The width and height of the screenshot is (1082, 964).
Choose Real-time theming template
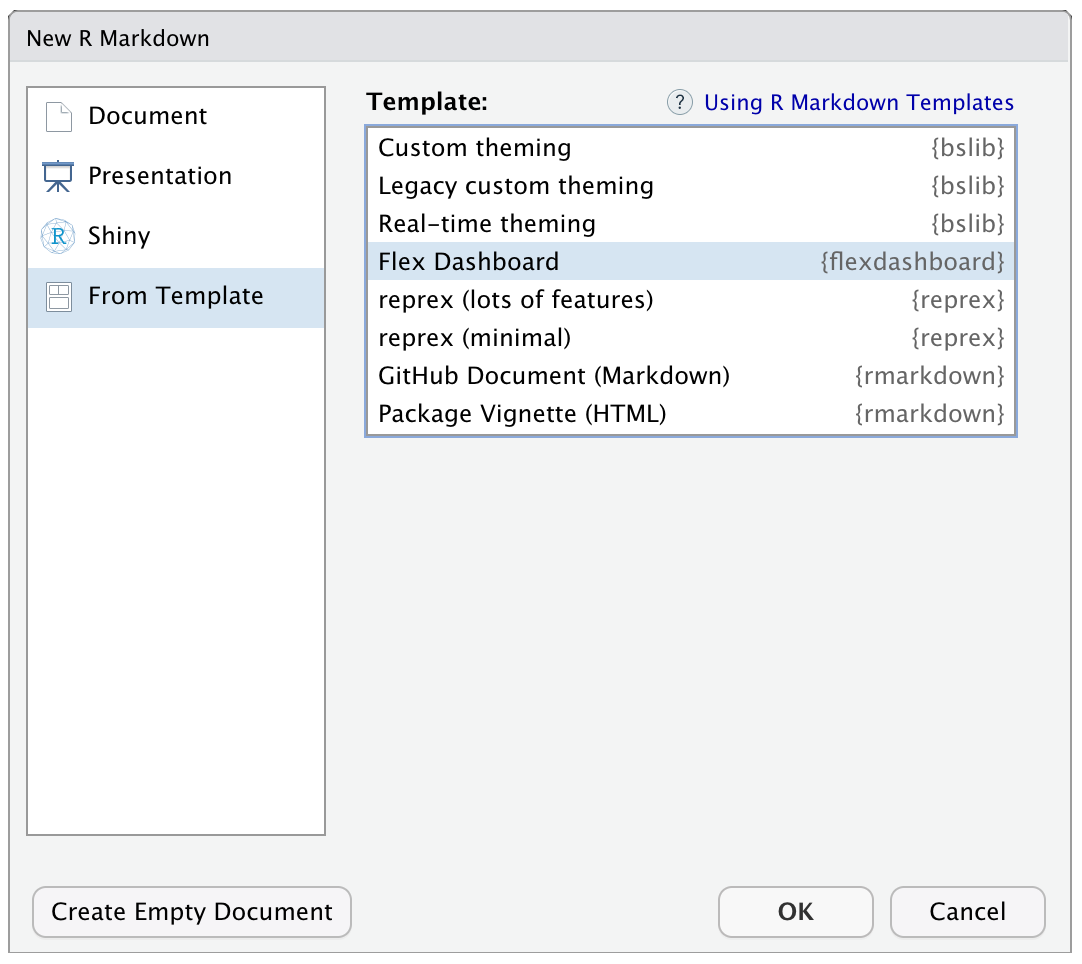tap(691, 224)
